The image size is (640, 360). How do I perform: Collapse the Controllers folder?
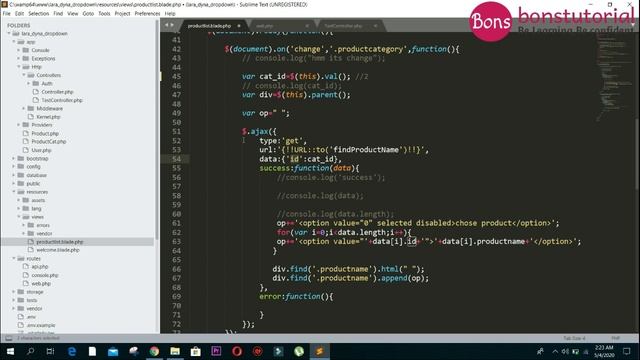[24, 75]
